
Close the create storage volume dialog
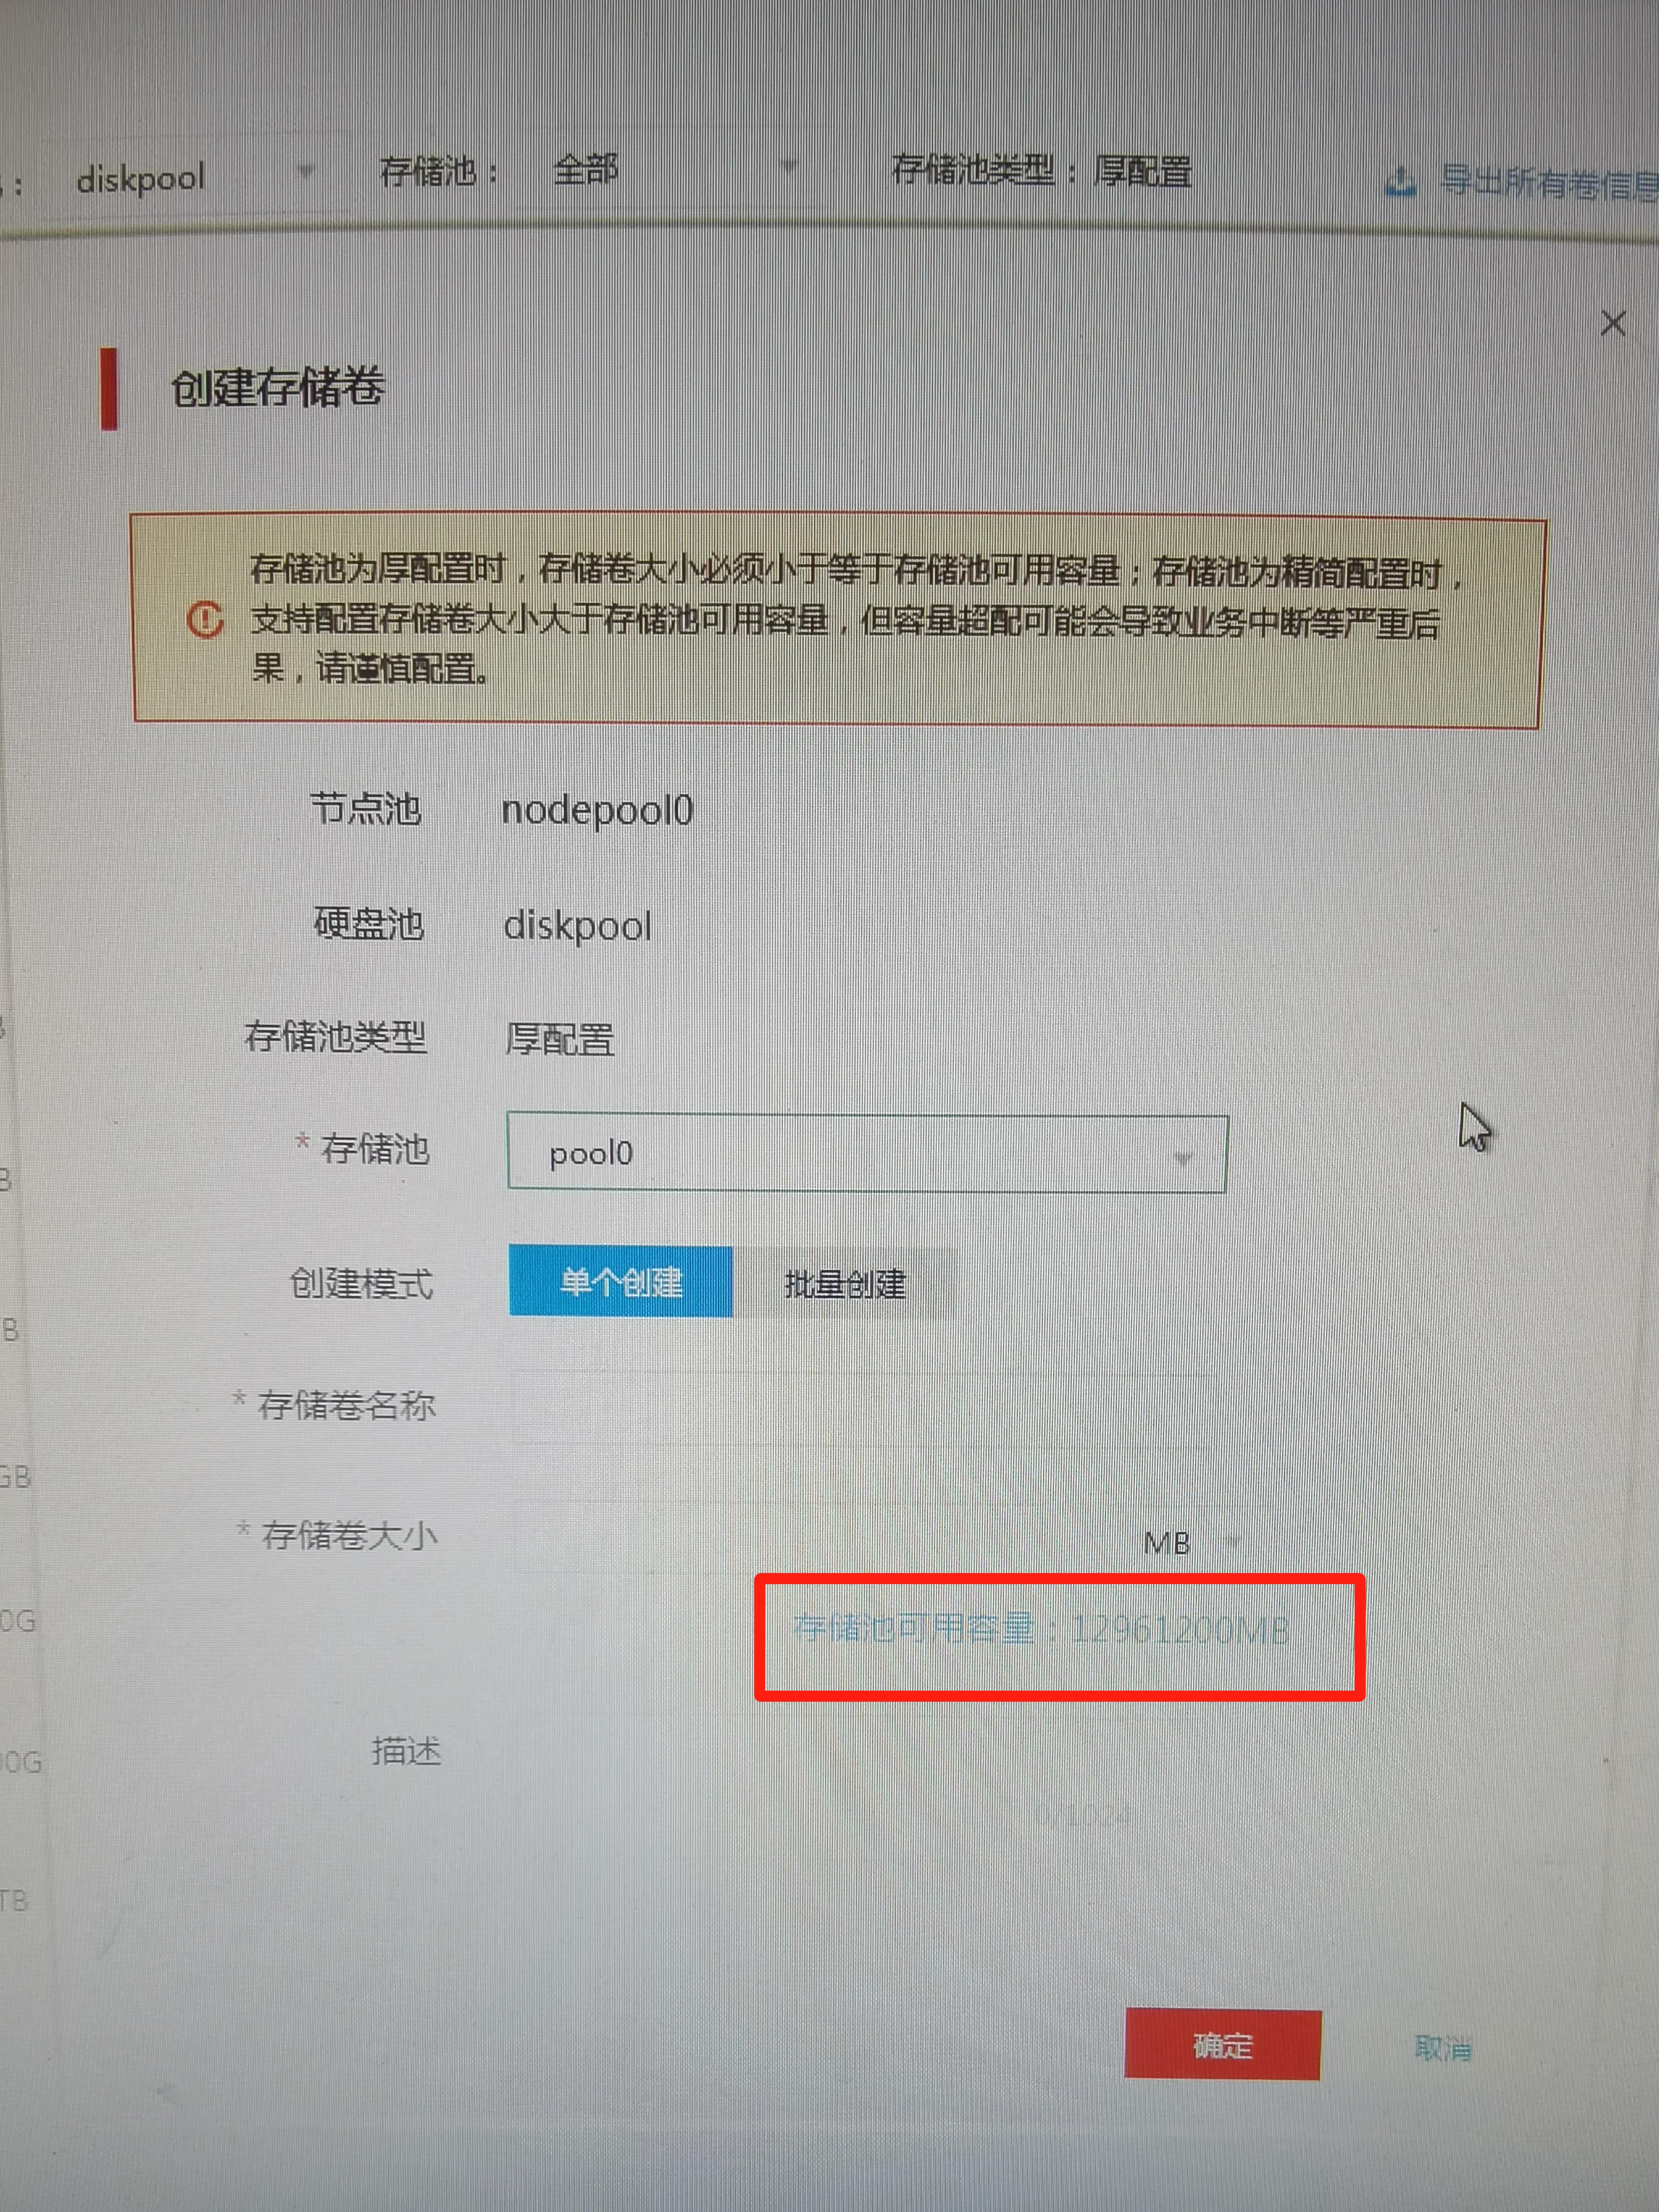(x=1612, y=323)
